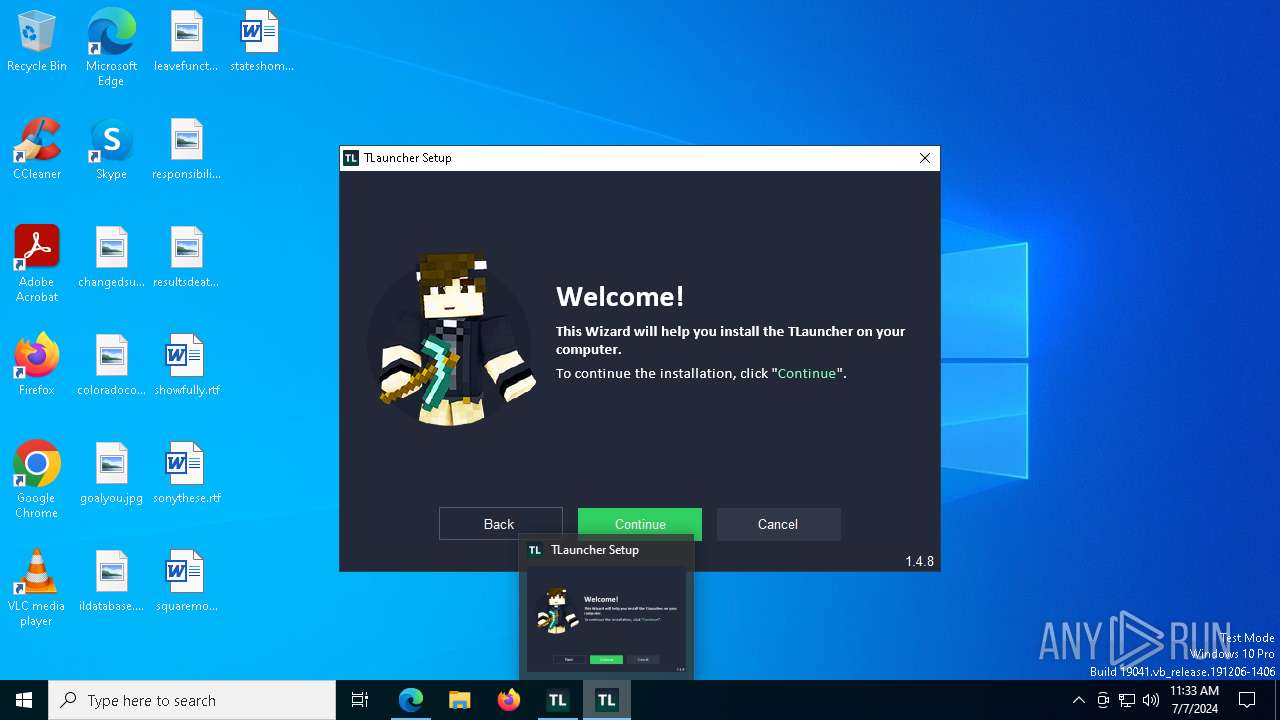Select the sonythese.rtf document
1280x720 pixels.
tap(186, 474)
